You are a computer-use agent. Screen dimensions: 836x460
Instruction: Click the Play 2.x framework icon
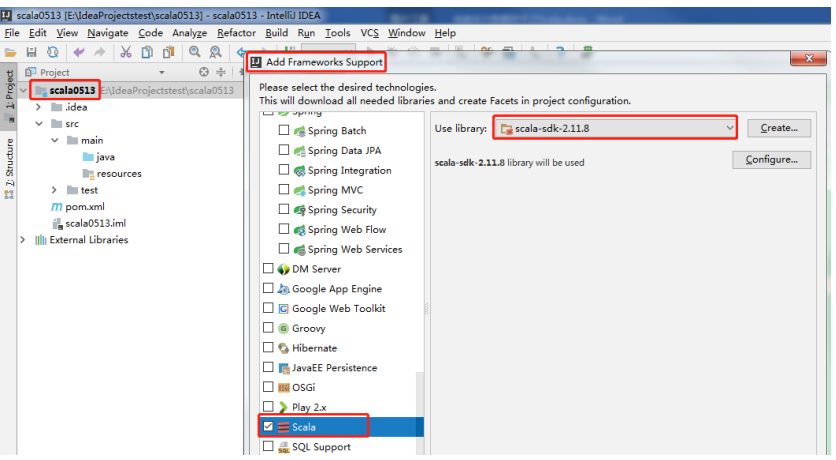pyautogui.click(x=284, y=407)
